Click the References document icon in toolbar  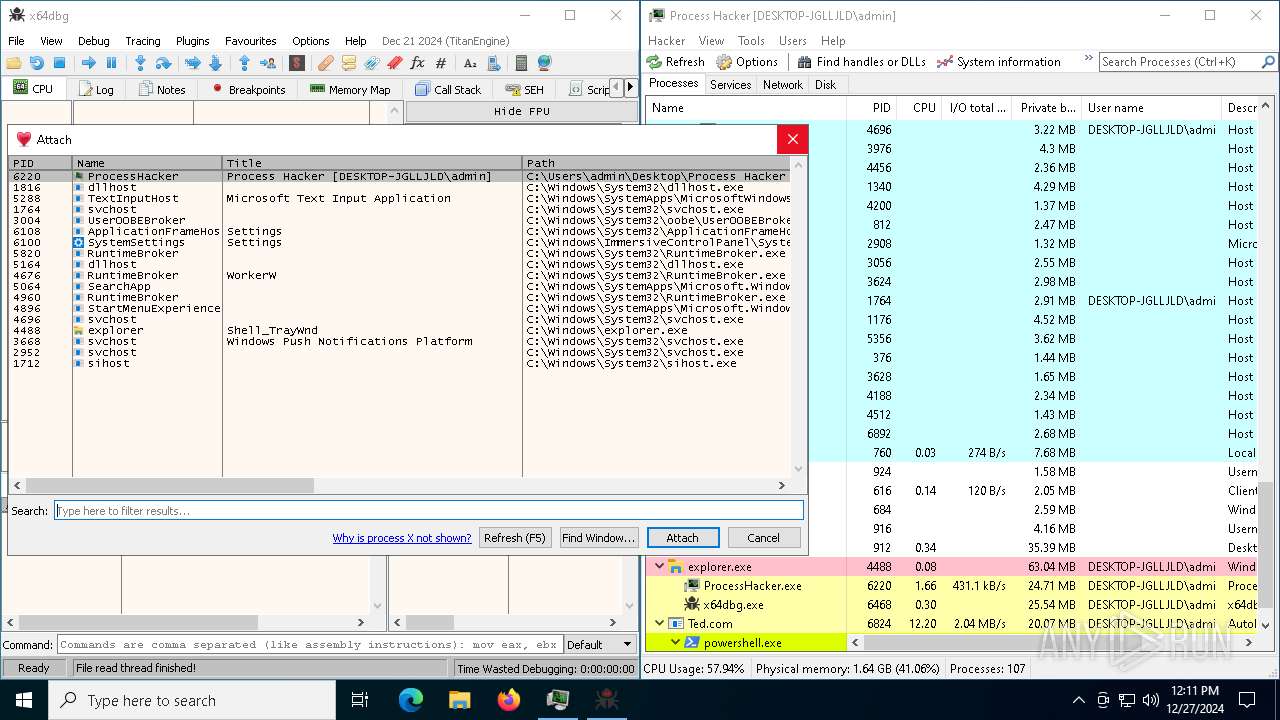[x=493, y=63]
